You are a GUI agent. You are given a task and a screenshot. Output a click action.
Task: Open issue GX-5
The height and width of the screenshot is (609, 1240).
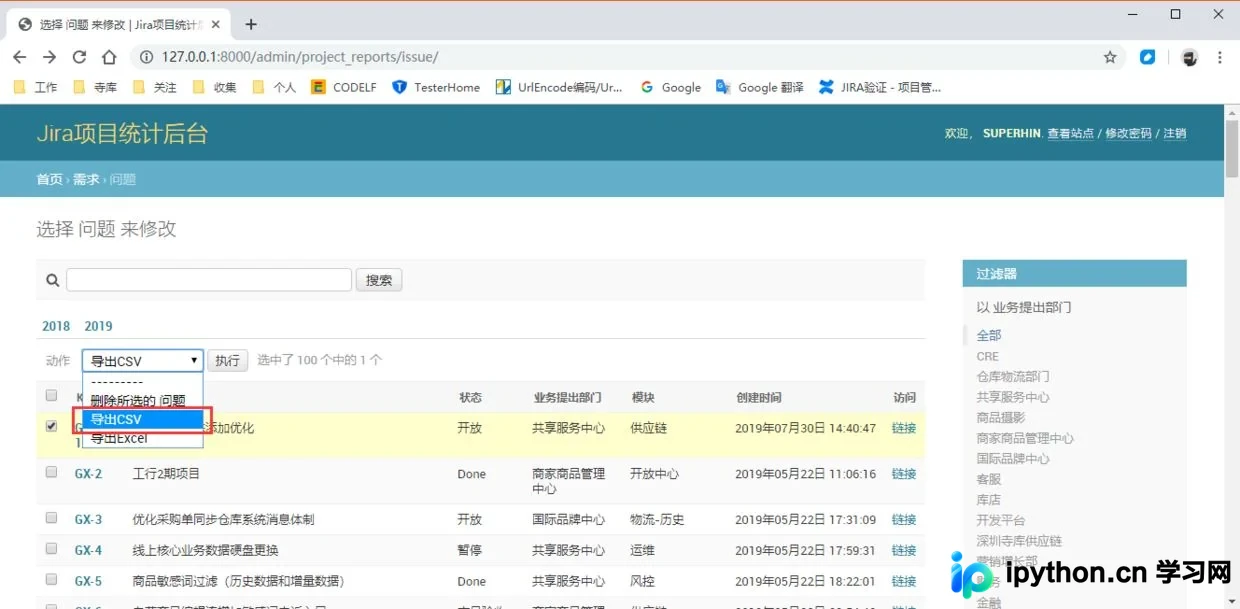[88, 581]
